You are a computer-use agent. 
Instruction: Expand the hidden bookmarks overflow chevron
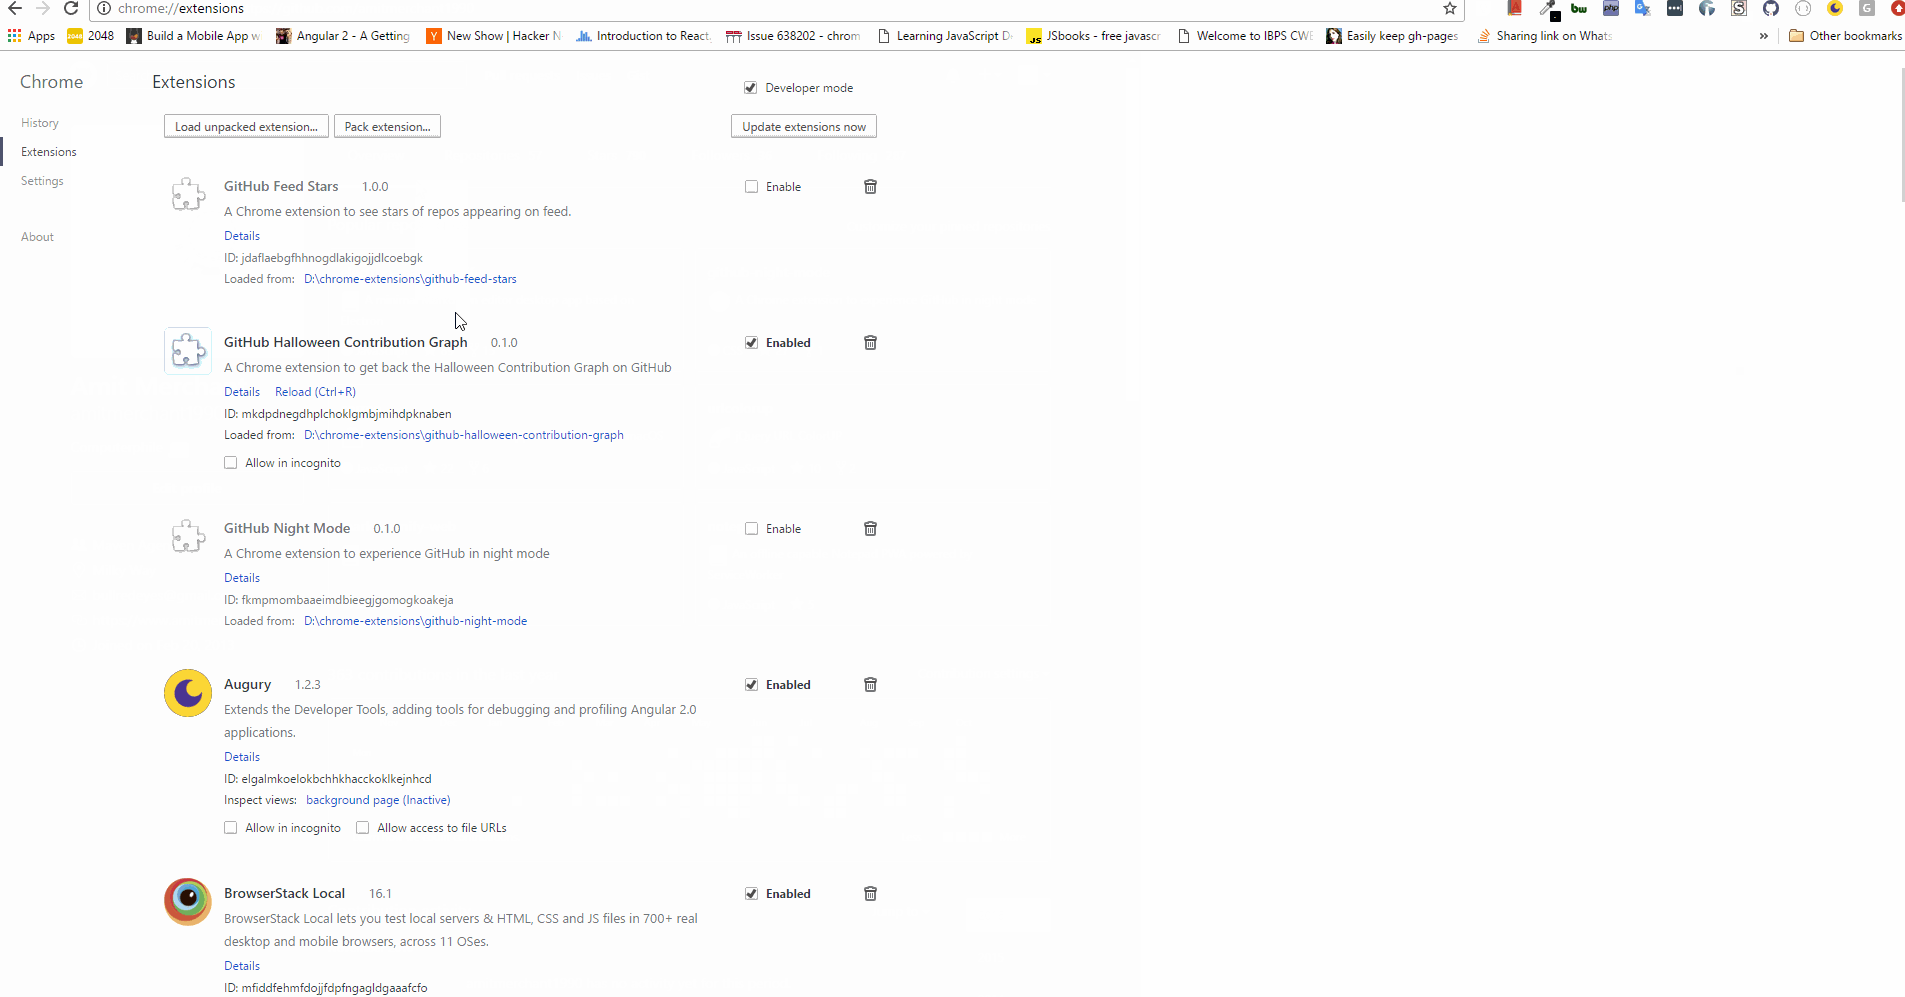(x=1764, y=36)
